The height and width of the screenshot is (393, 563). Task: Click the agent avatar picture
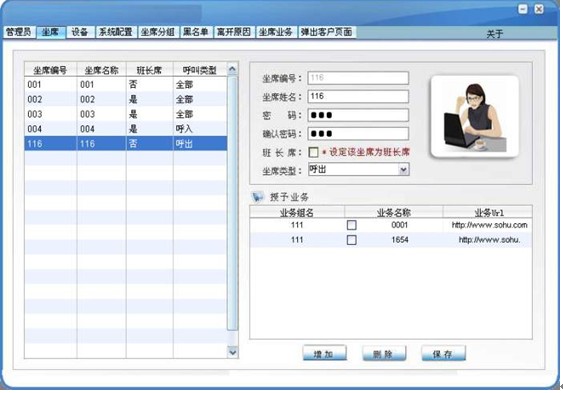point(475,116)
